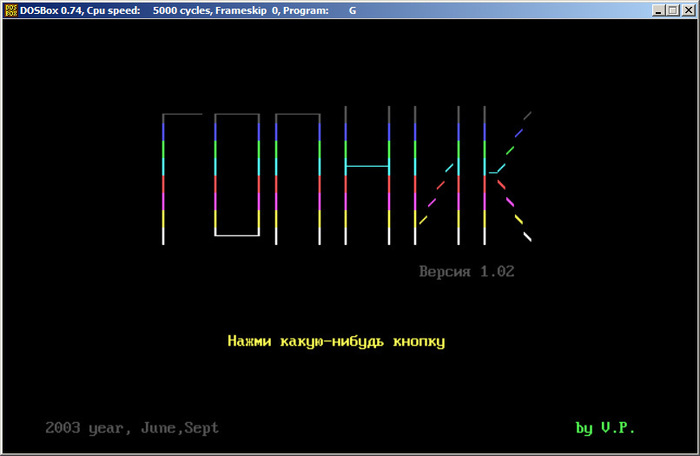Viewport: 700px width, 456px height.
Task: Minimize the DOSBox window
Action: 658,10
